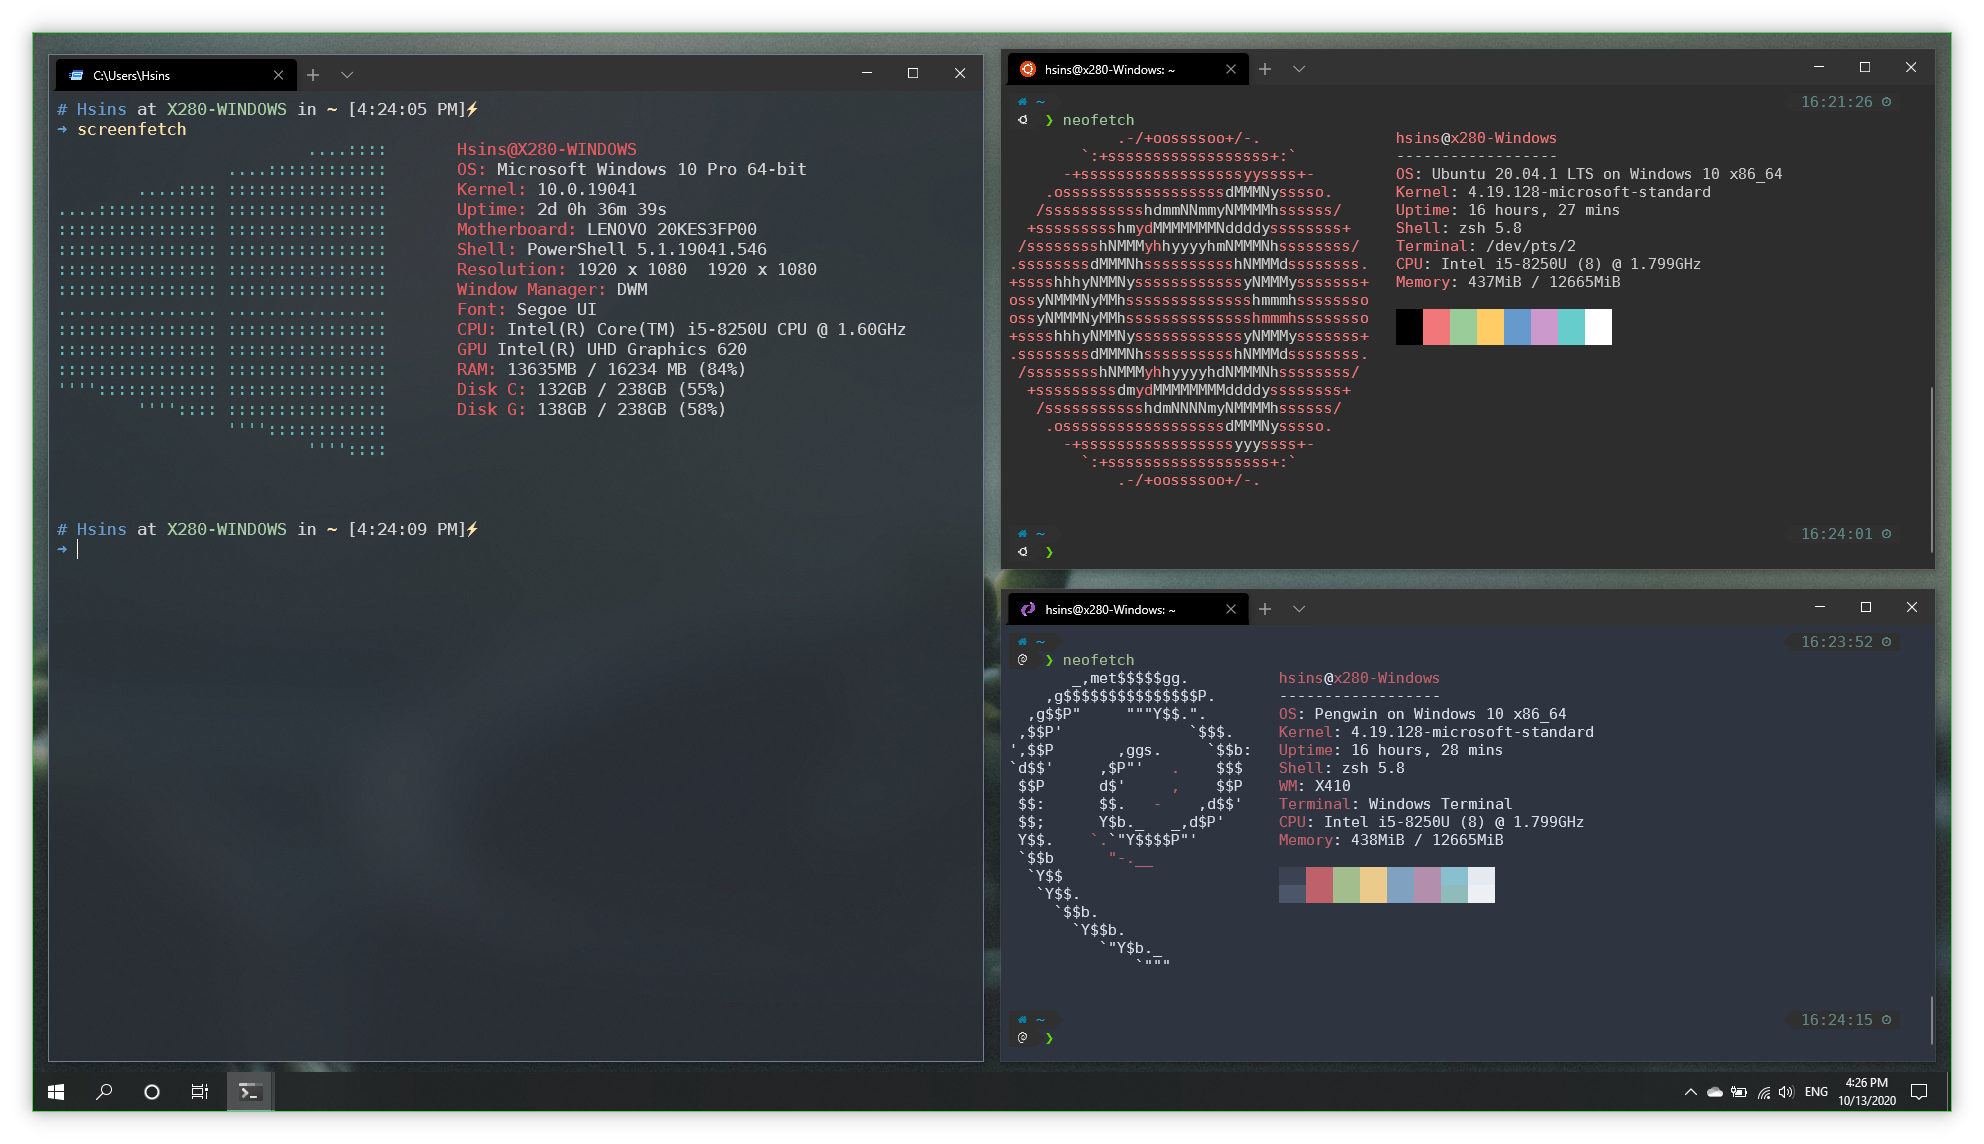Click 'Terminal: /dev/pts/2' line
Image resolution: width=1984 pixels, height=1144 pixels.
pyautogui.click(x=1486, y=246)
